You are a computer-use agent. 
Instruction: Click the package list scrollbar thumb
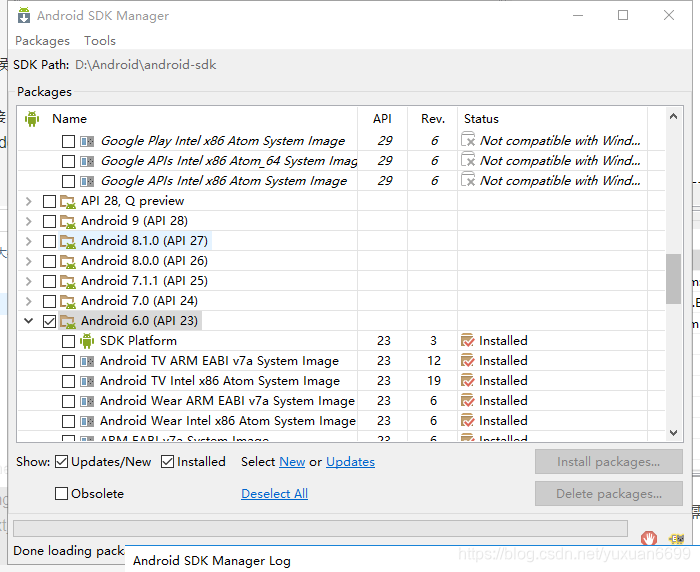[673, 279]
